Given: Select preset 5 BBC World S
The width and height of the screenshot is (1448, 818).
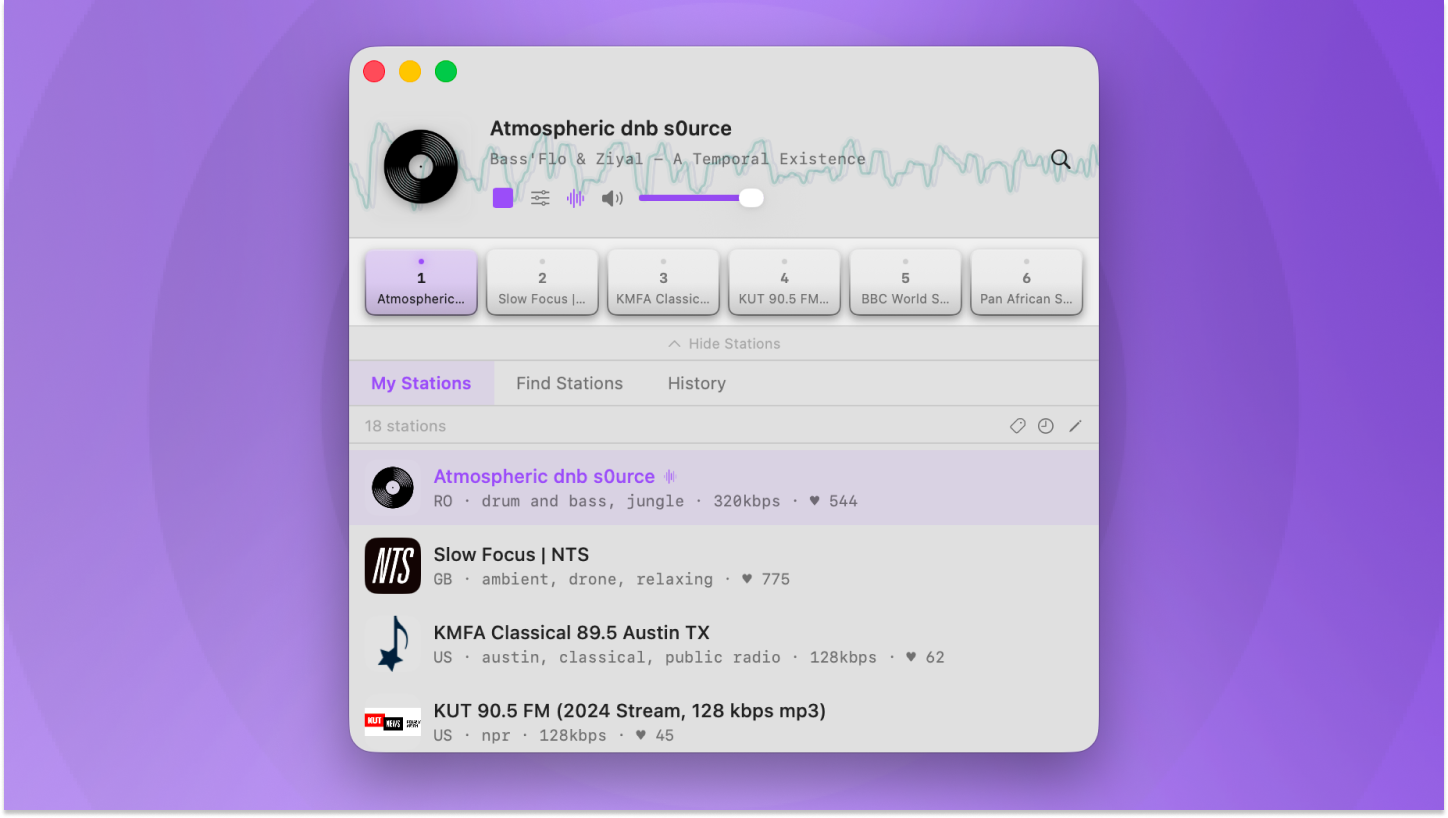Looking at the screenshot, I should [x=905, y=283].
